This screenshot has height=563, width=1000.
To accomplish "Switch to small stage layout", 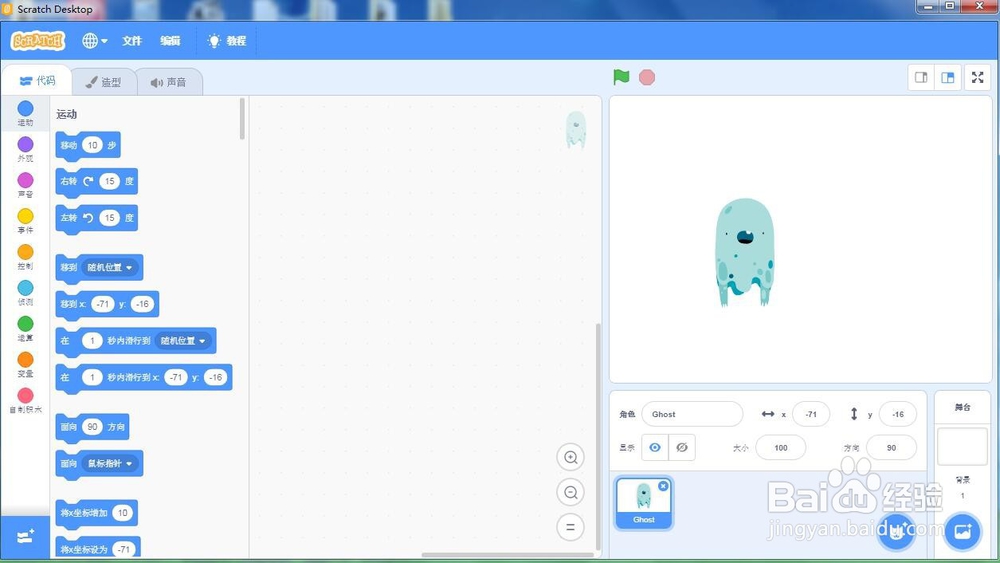I will click(x=921, y=77).
